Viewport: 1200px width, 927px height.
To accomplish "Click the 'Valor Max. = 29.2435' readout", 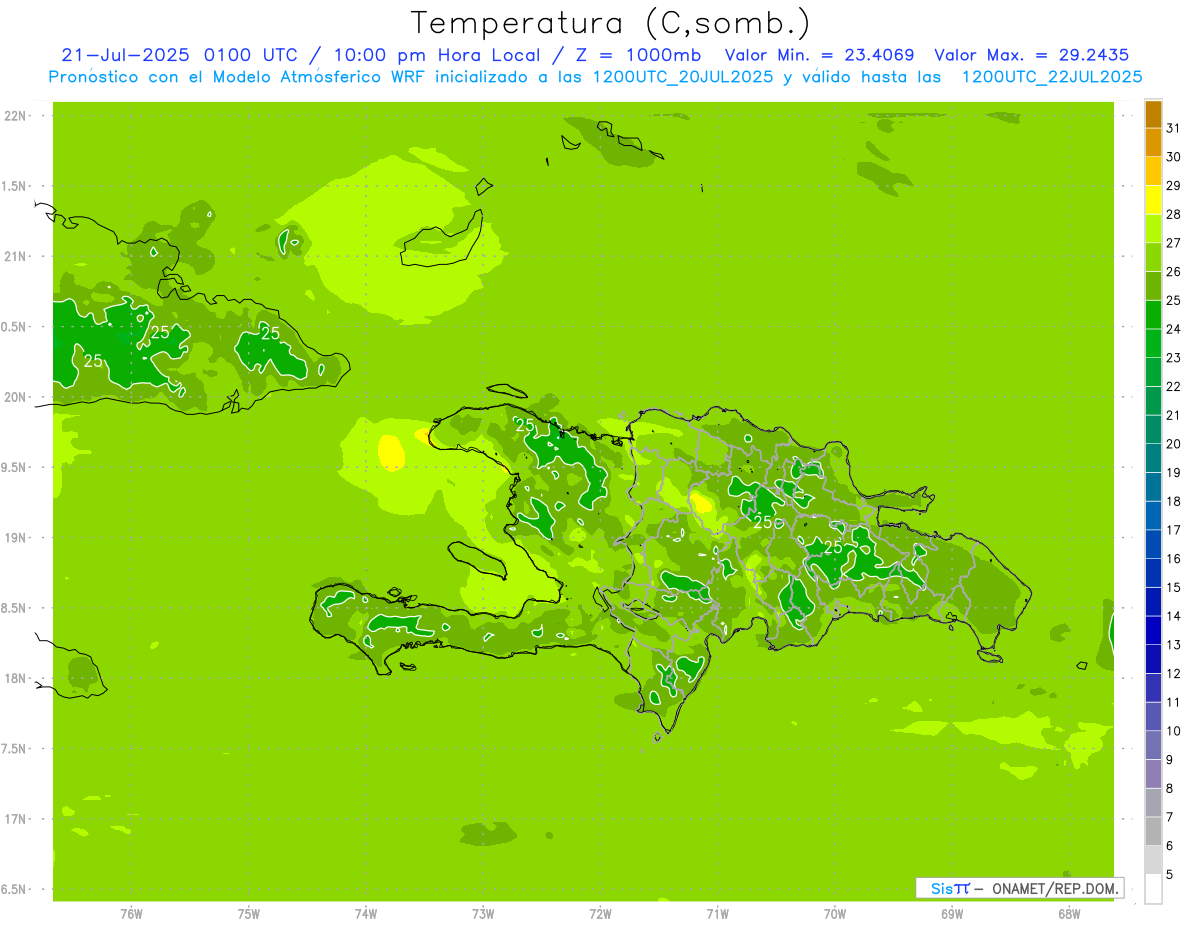I will (x=1031, y=55).
